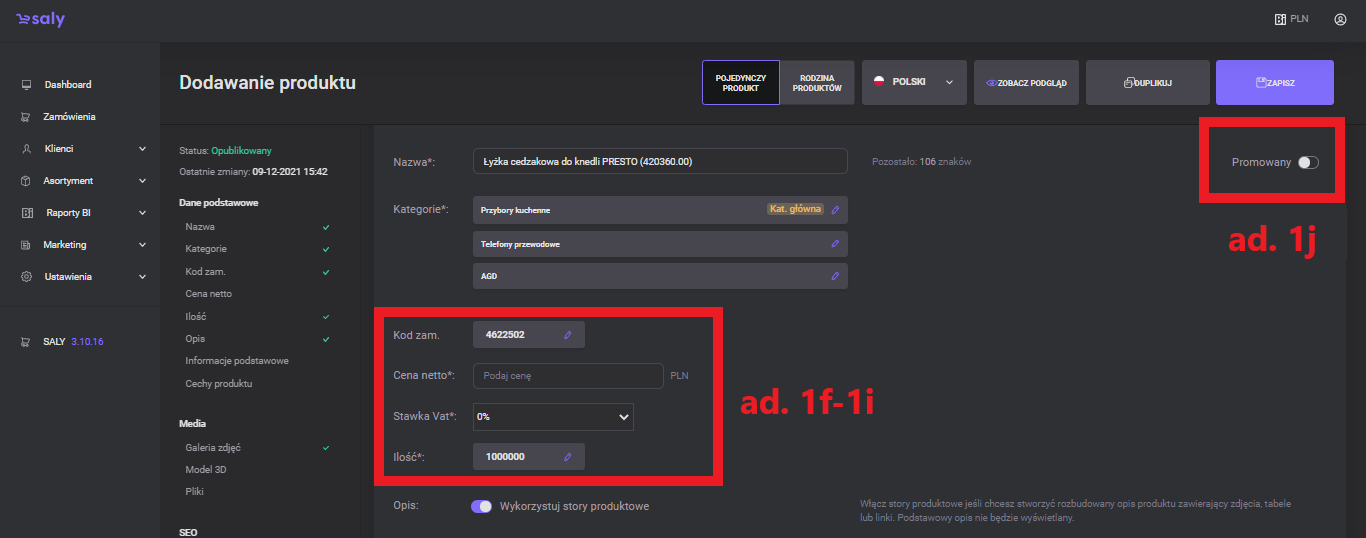Go to Dashboard in the sidebar
The height and width of the screenshot is (538, 1366).
coord(67,85)
